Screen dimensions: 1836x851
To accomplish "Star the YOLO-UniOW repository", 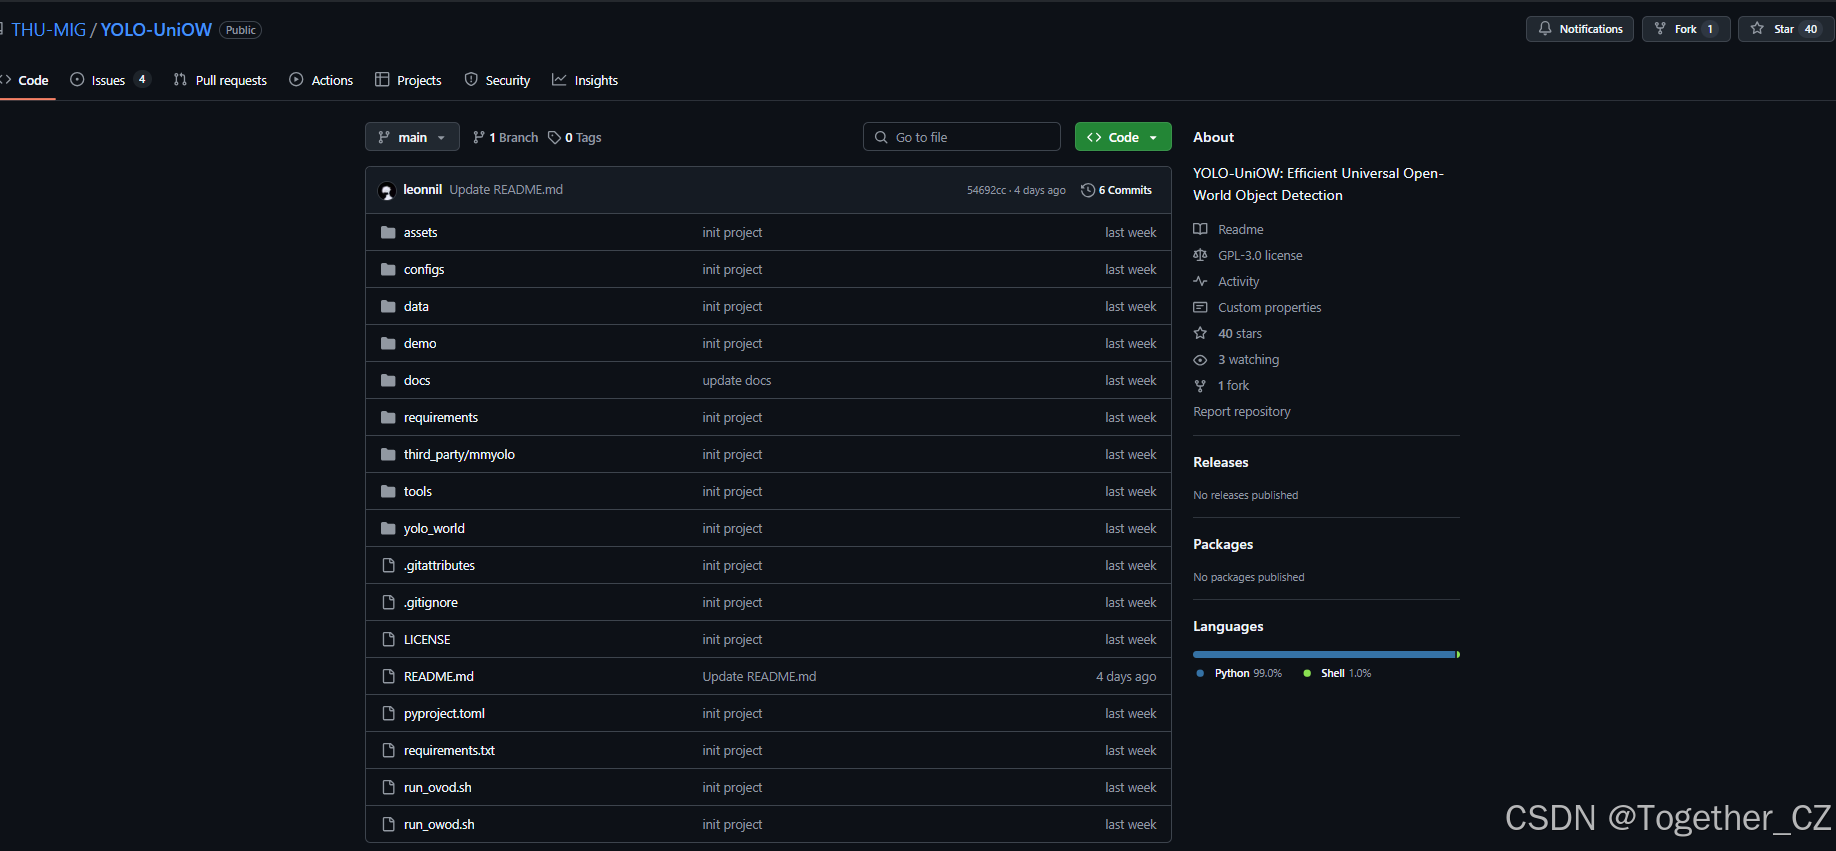I will coord(1784,29).
